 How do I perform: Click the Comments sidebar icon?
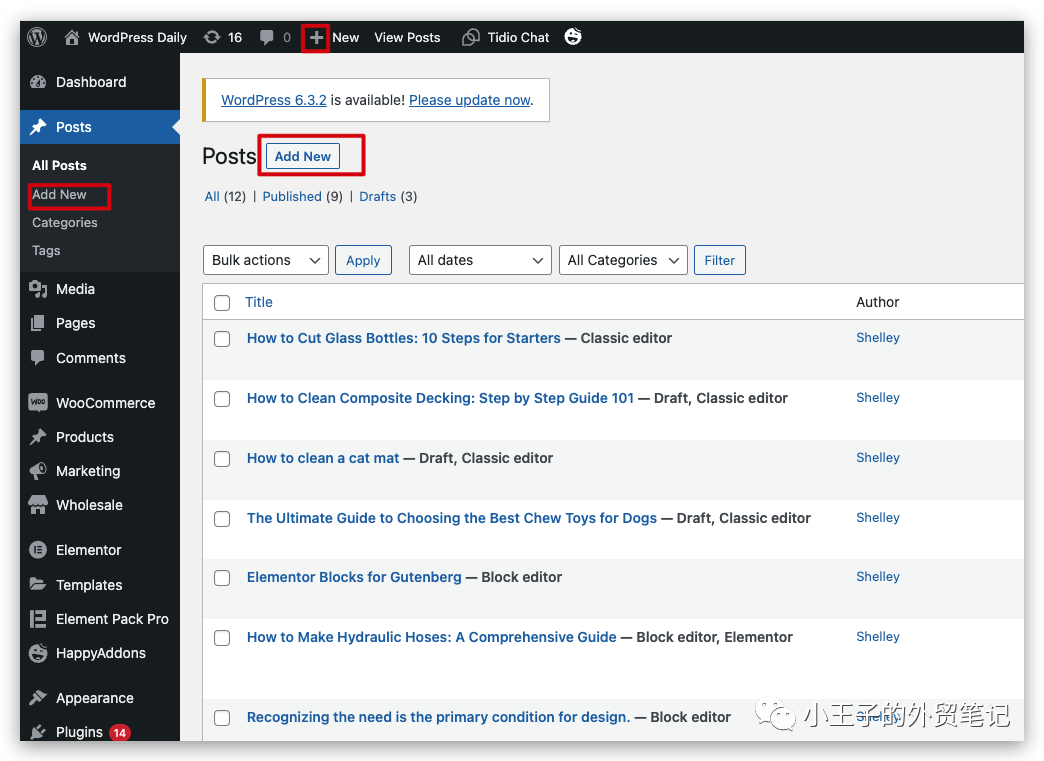pos(38,358)
